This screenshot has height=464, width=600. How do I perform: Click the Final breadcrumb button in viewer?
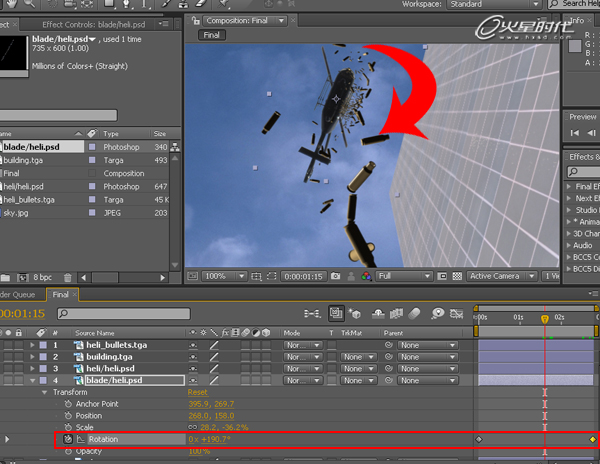(x=212, y=35)
